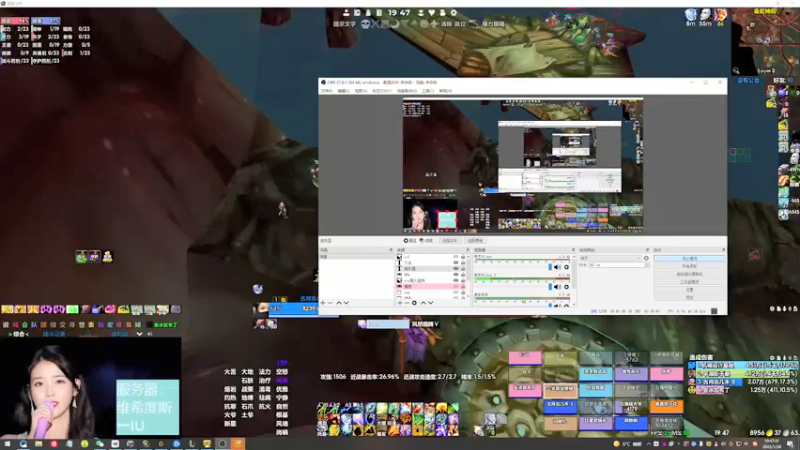Click the second button in OBS controls panel
Viewport: 800px width, 450px height.
click(689, 266)
